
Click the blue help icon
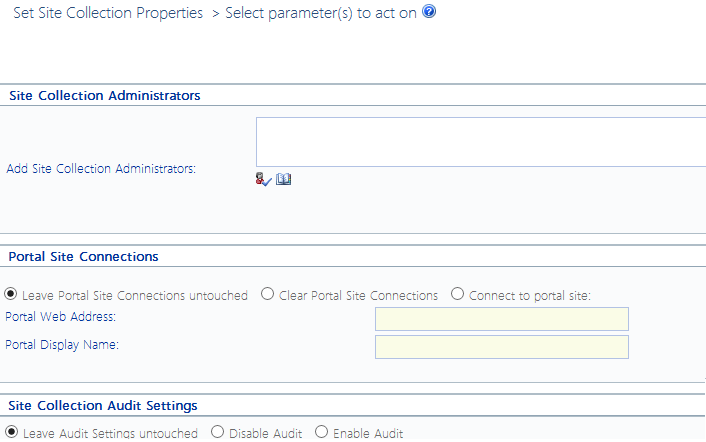click(x=429, y=14)
